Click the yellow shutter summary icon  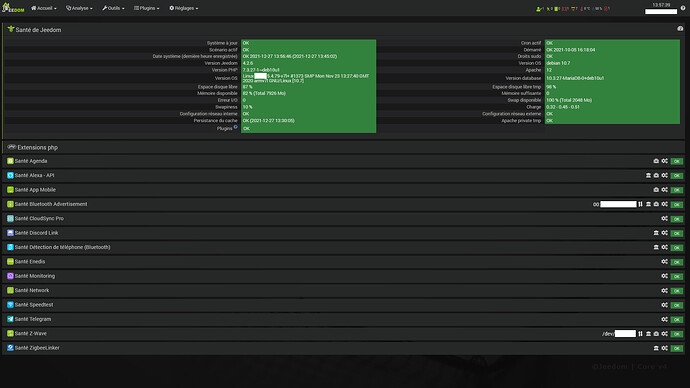pos(575,9)
